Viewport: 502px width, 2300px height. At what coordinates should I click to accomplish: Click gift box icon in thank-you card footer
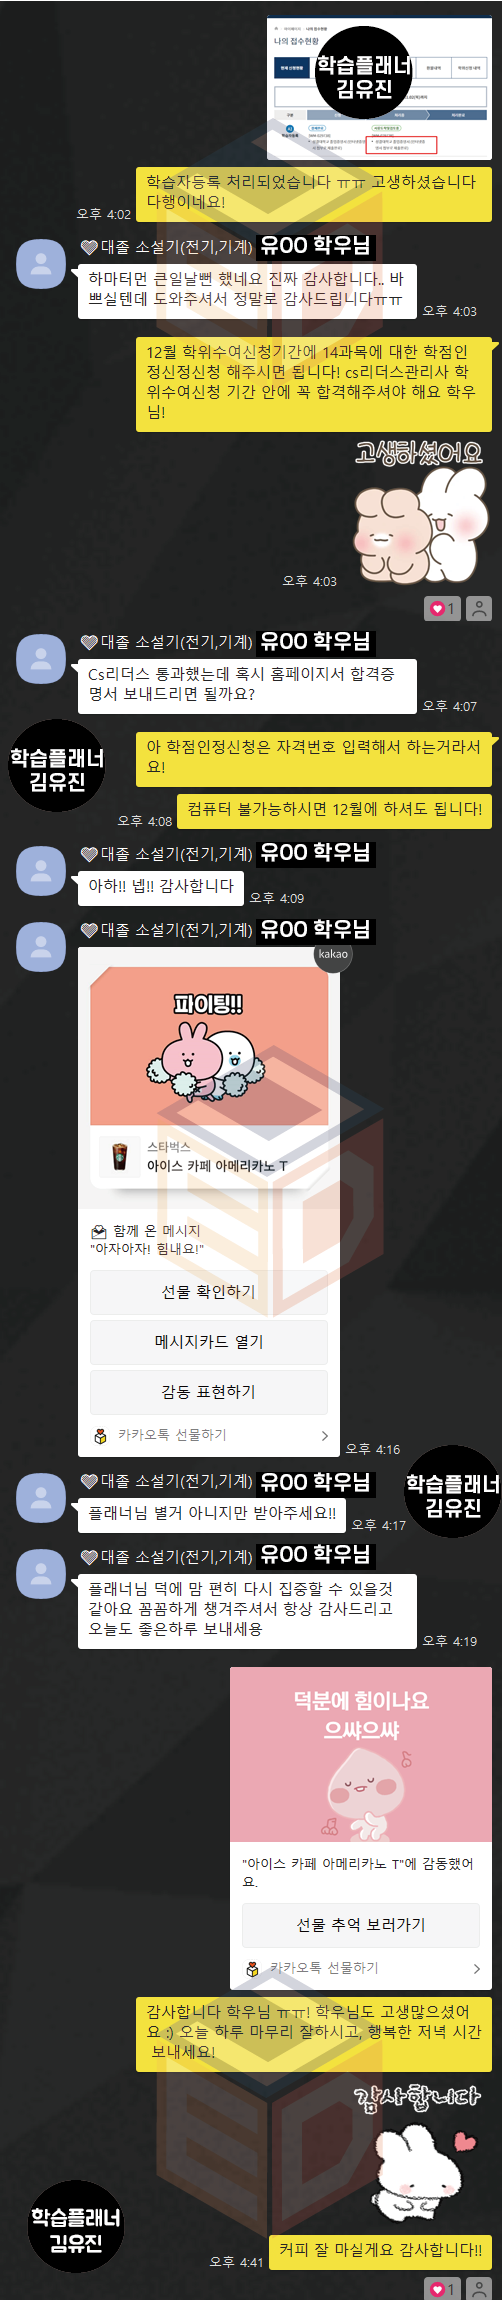[252, 1969]
